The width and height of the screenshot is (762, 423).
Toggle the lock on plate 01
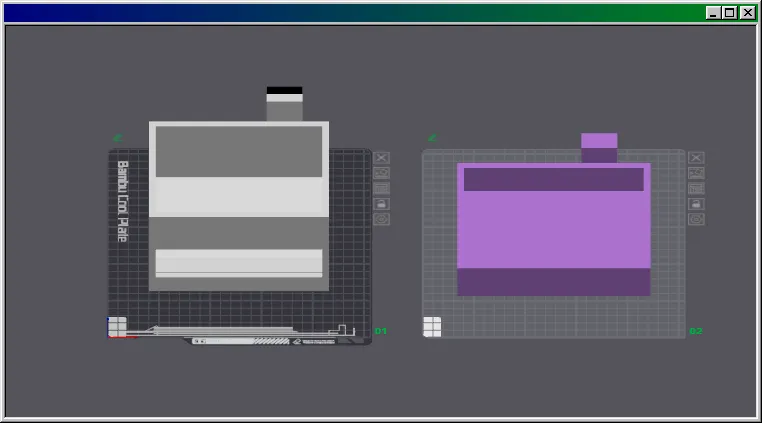(381, 204)
